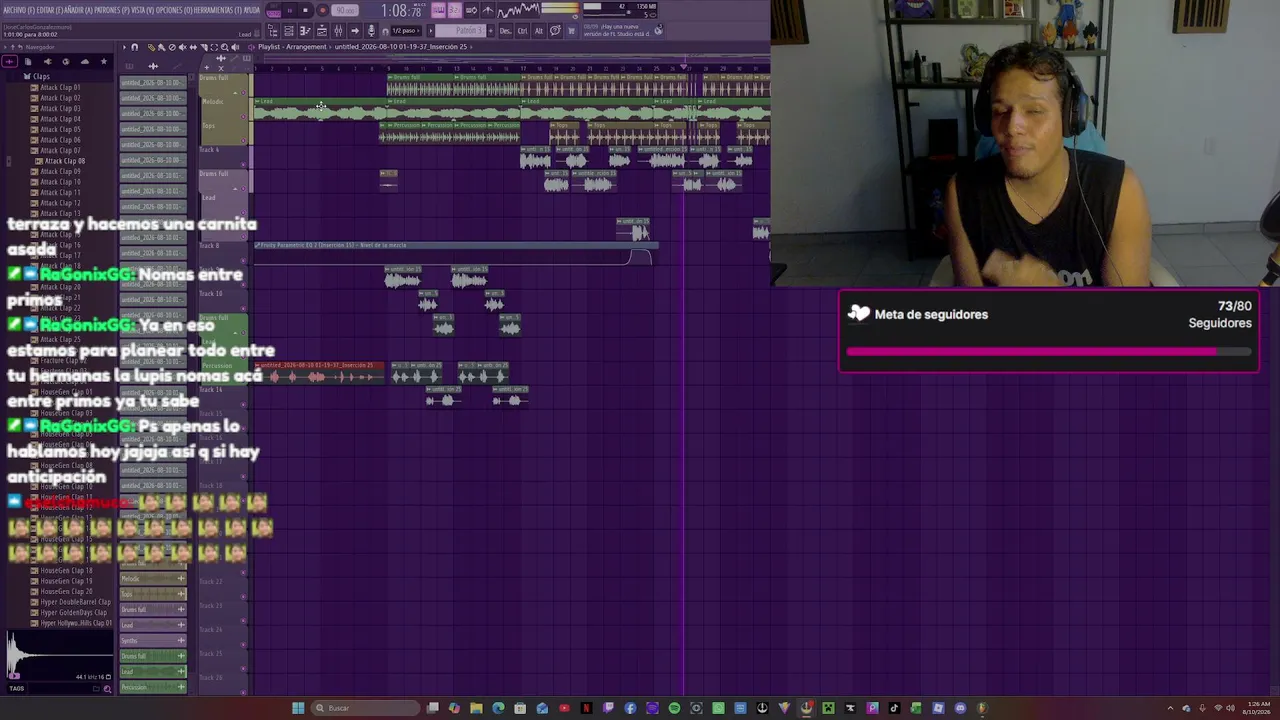Click the song time display 1:08:78

pos(401,11)
